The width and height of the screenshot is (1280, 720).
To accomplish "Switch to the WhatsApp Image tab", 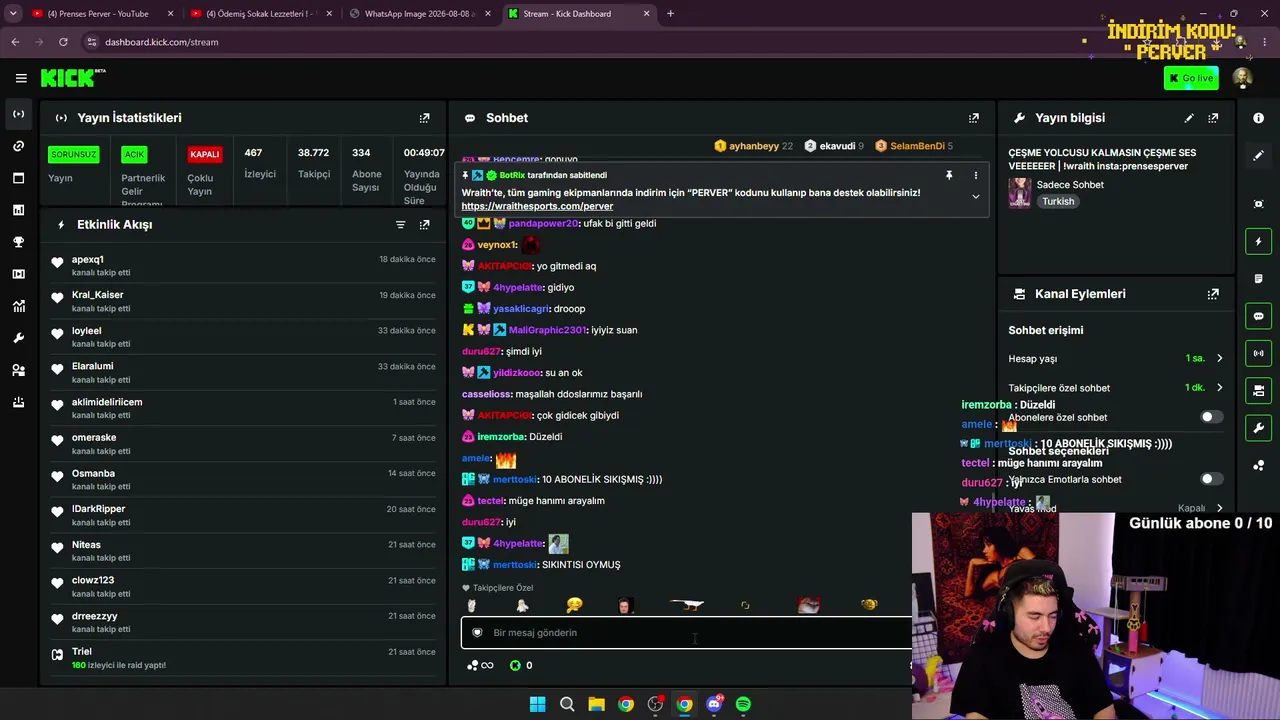I will click(x=420, y=14).
